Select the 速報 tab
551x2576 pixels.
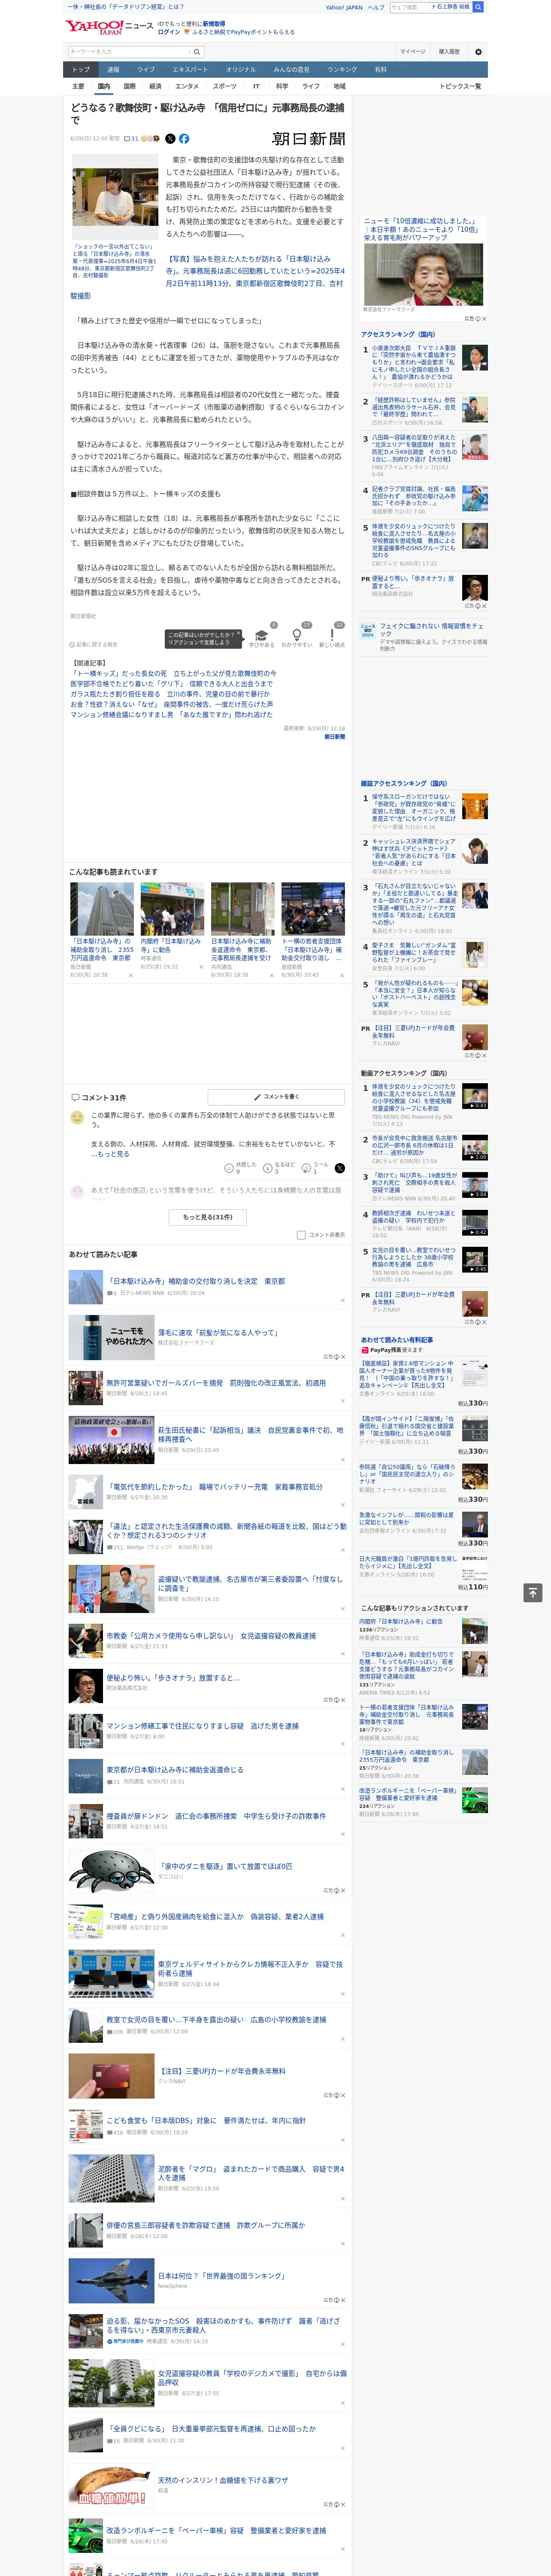[x=113, y=69]
